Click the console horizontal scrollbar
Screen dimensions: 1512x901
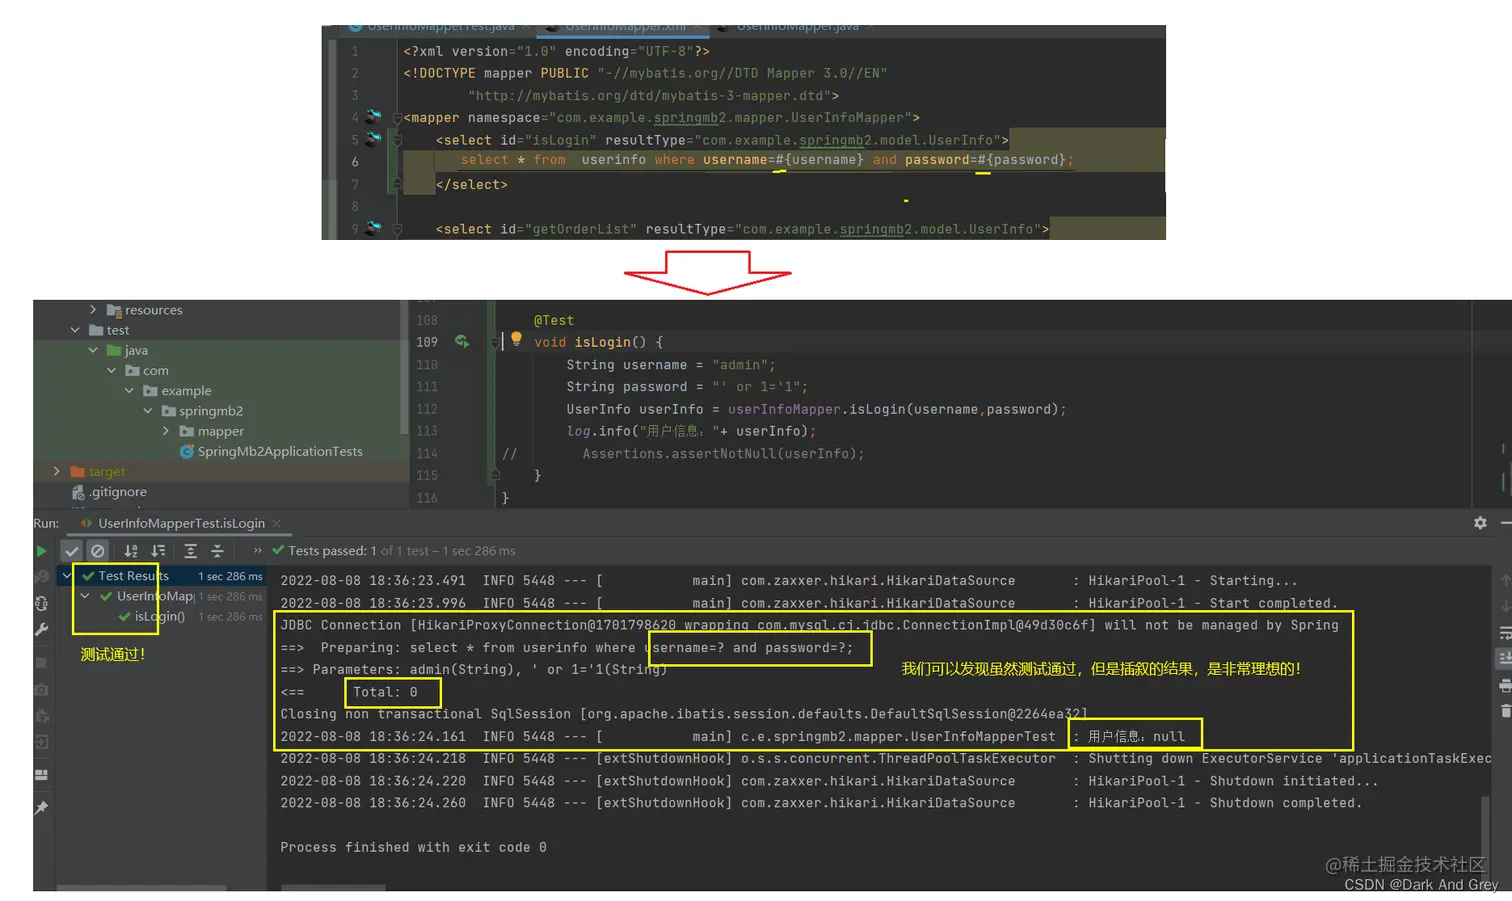pyautogui.click(x=333, y=887)
